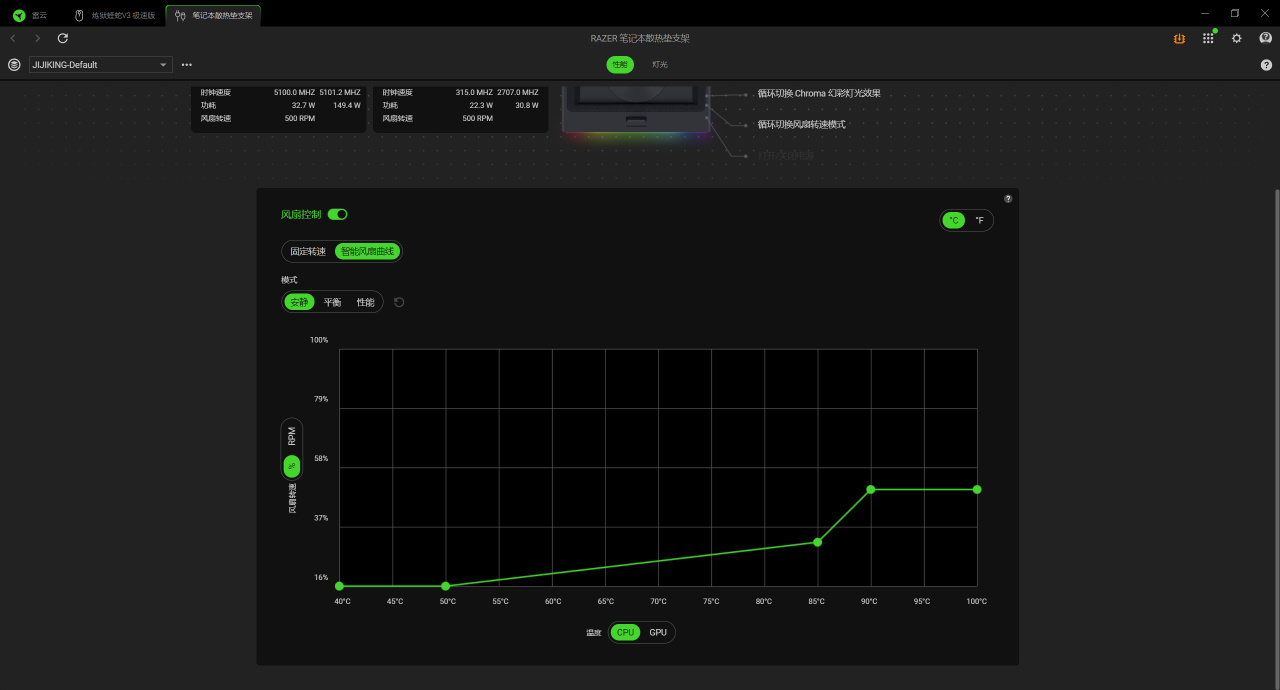1280x690 pixels.
Task: Open the Razer Synapse home tab icon
Action: coord(19,15)
